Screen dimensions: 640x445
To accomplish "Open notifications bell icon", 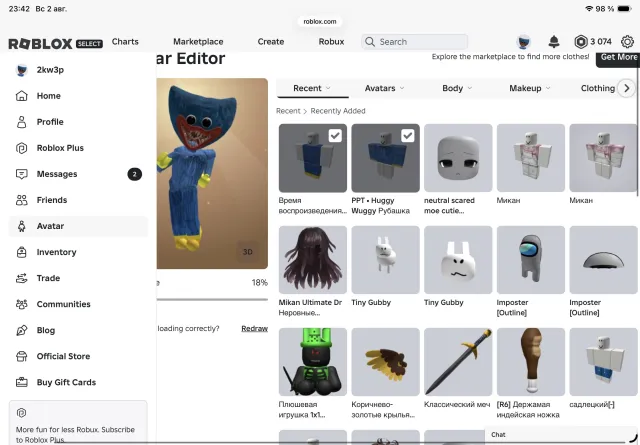I will tap(554, 42).
